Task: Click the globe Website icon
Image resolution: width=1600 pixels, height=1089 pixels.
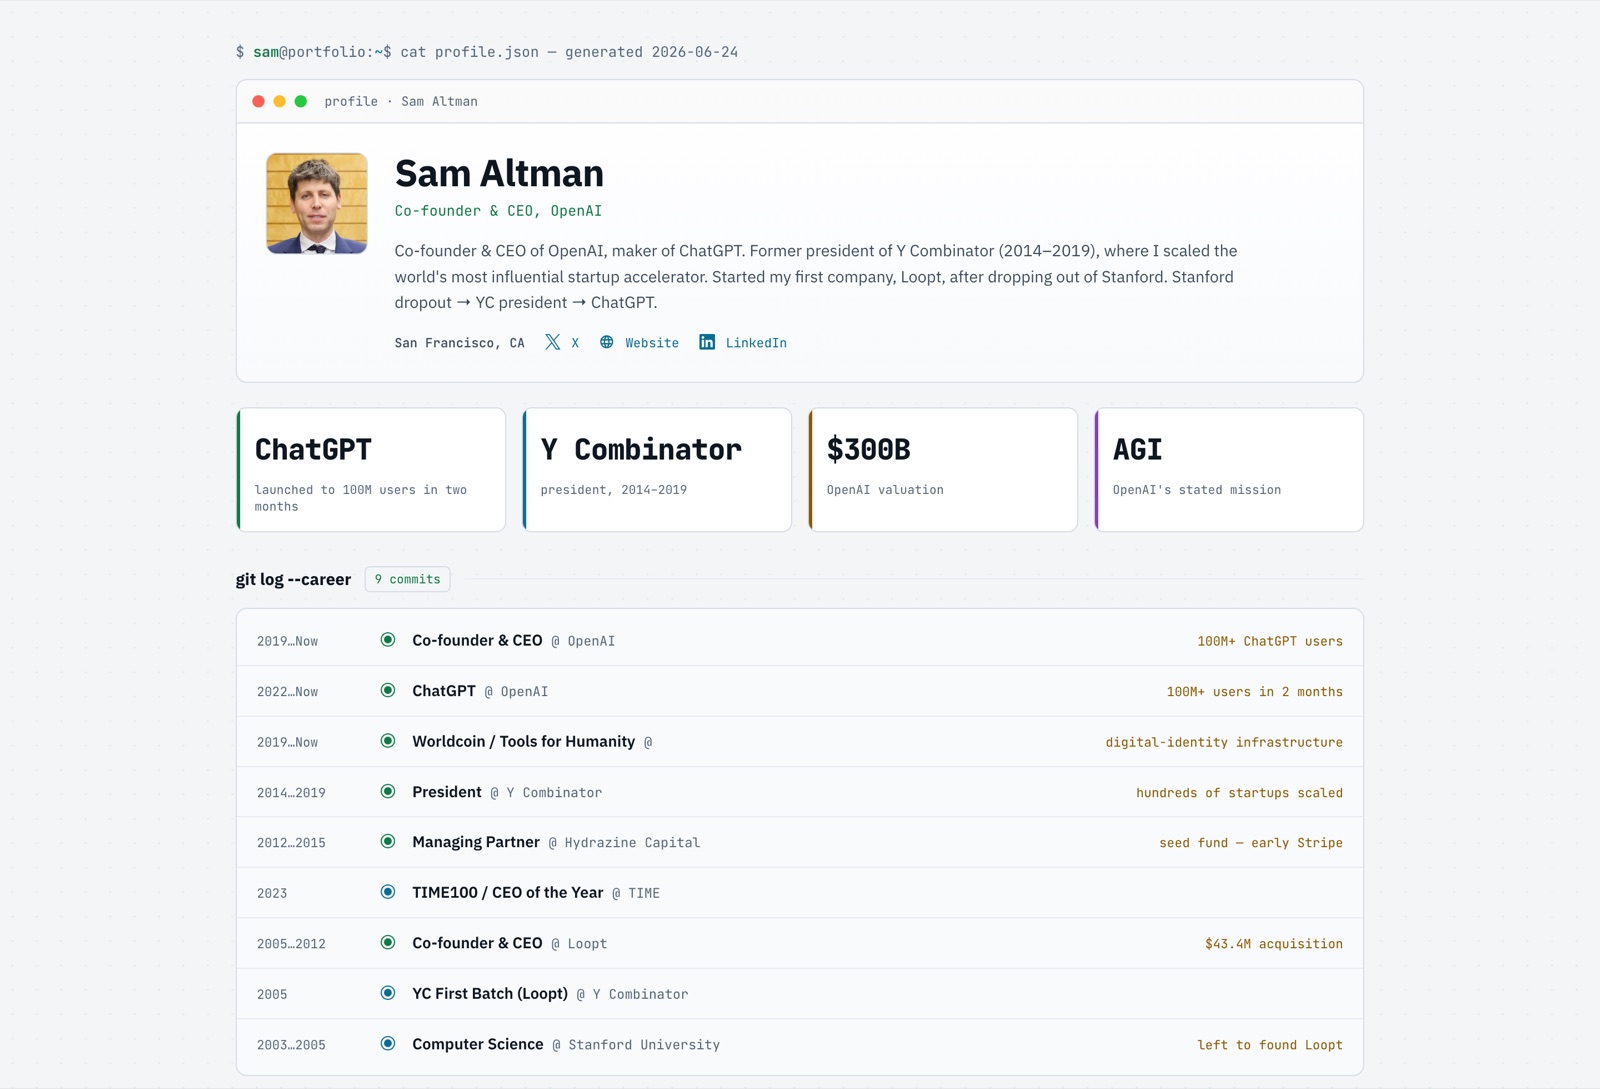Action: point(607,342)
